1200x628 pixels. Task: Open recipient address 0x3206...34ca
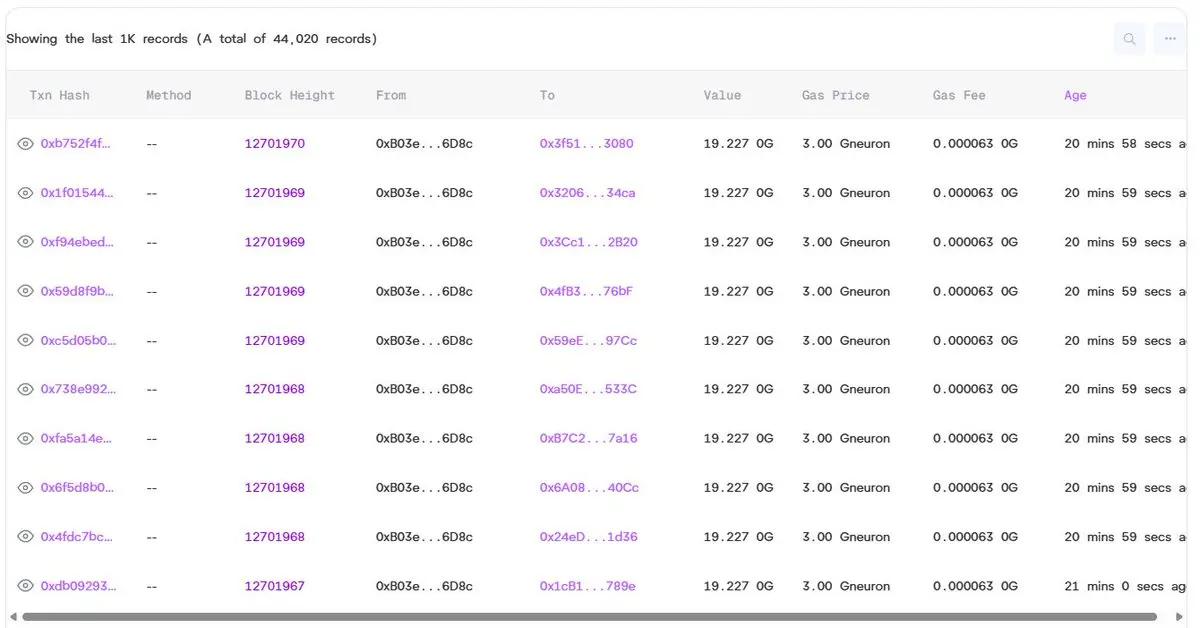[x=587, y=193]
